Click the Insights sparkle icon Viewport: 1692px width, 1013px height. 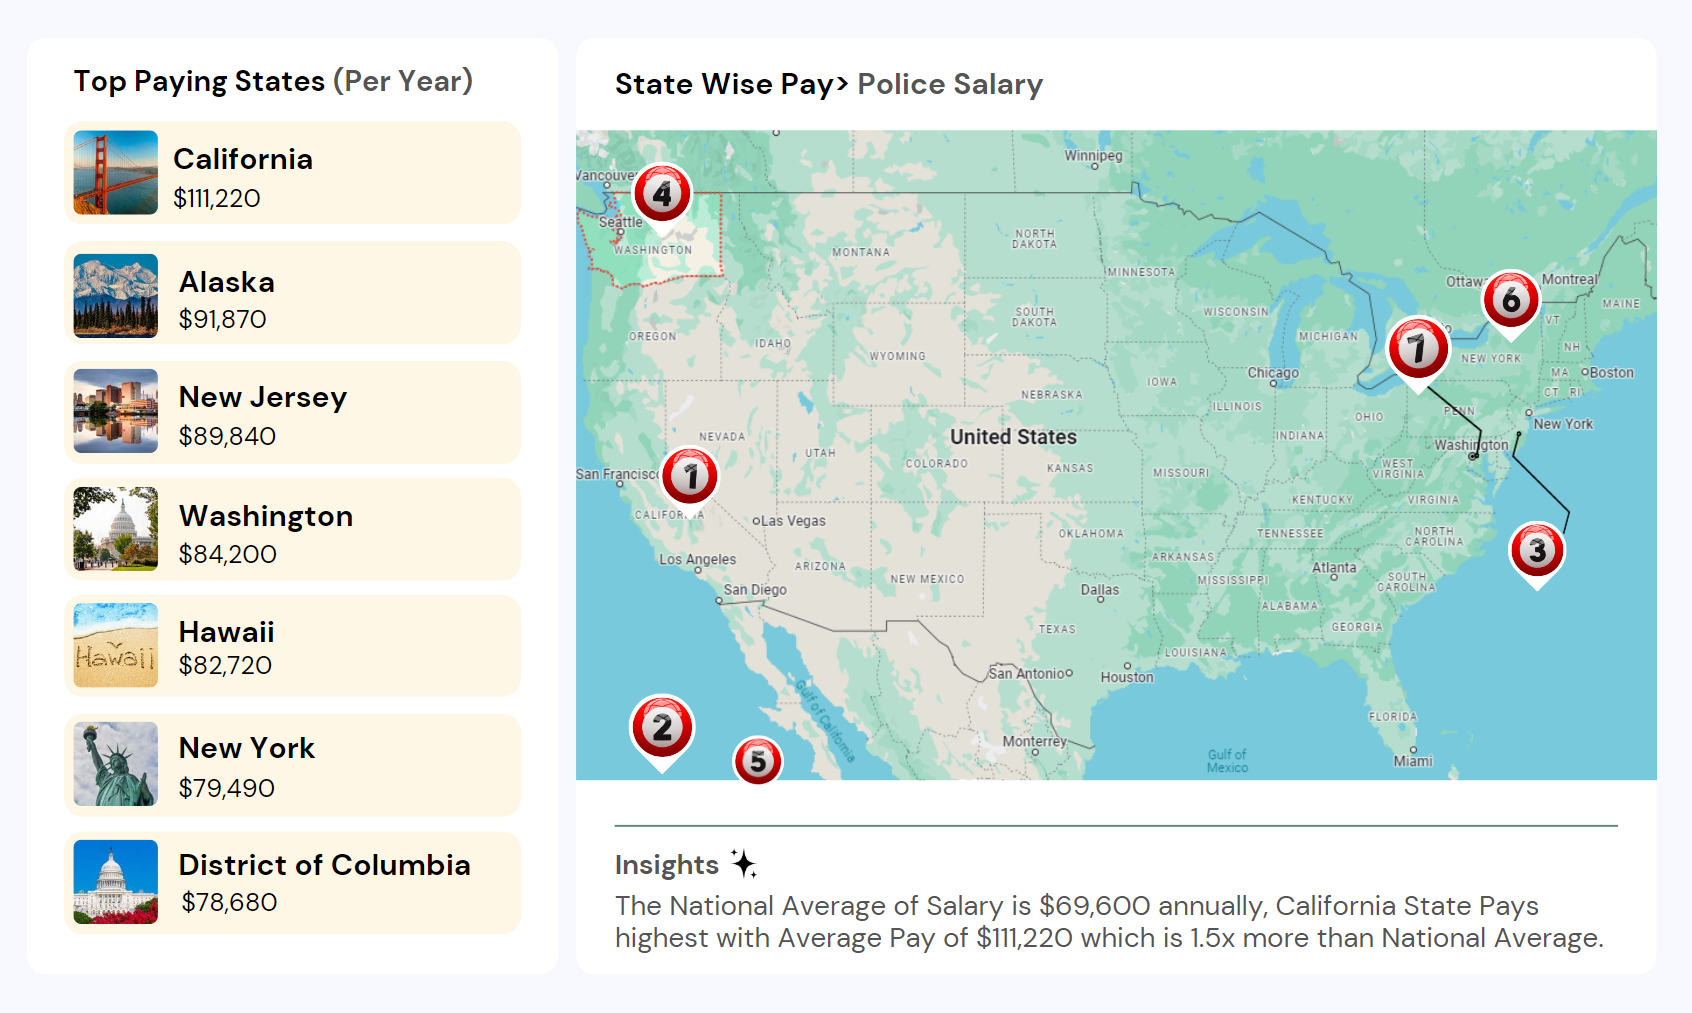743,863
